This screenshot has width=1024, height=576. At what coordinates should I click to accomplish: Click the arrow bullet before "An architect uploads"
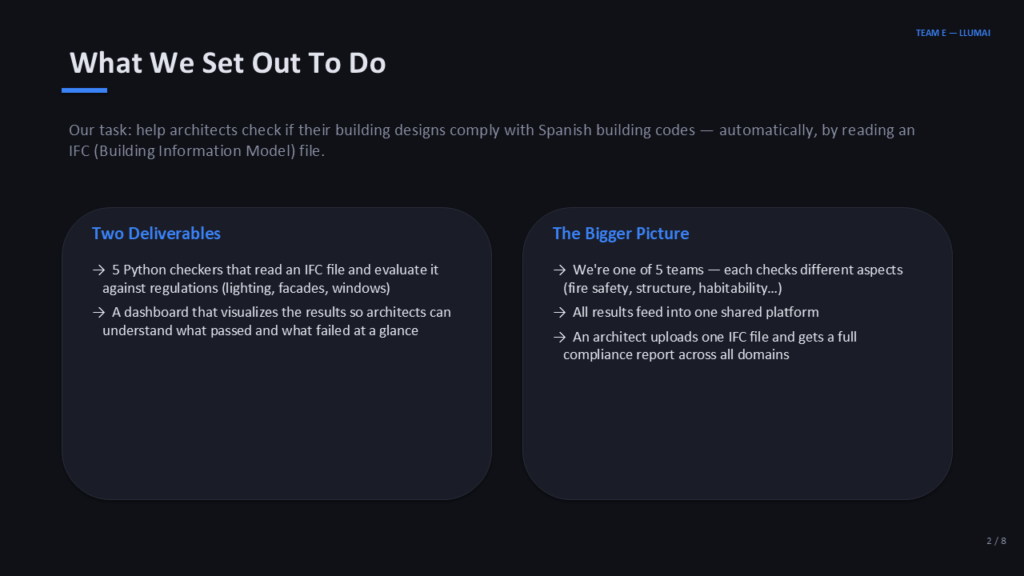click(559, 337)
